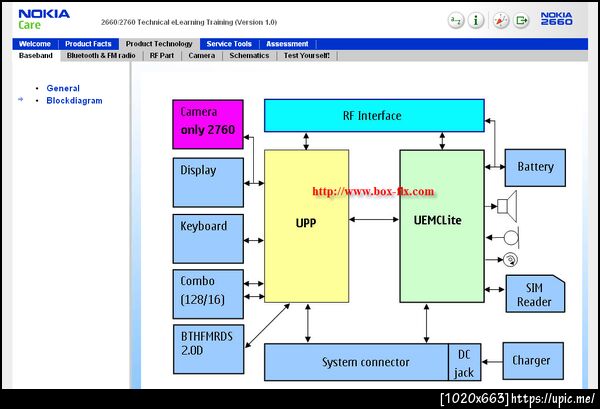The image size is (600, 409).
Task: Click the UPP block in diagram
Action: [307, 226]
